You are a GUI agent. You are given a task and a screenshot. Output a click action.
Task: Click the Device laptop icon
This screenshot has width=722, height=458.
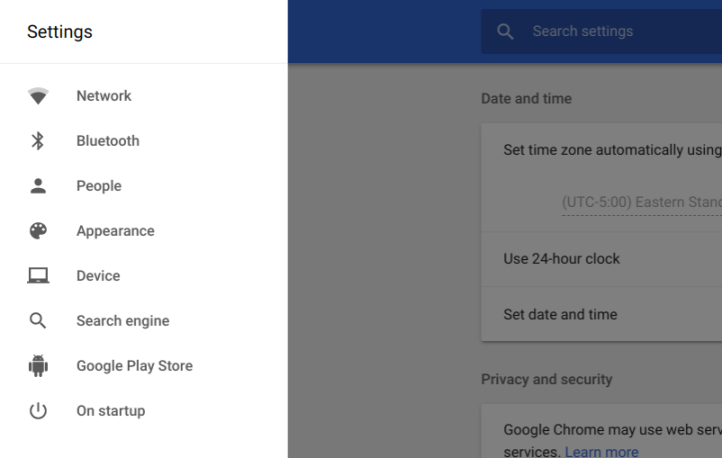click(x=38, y=276)
